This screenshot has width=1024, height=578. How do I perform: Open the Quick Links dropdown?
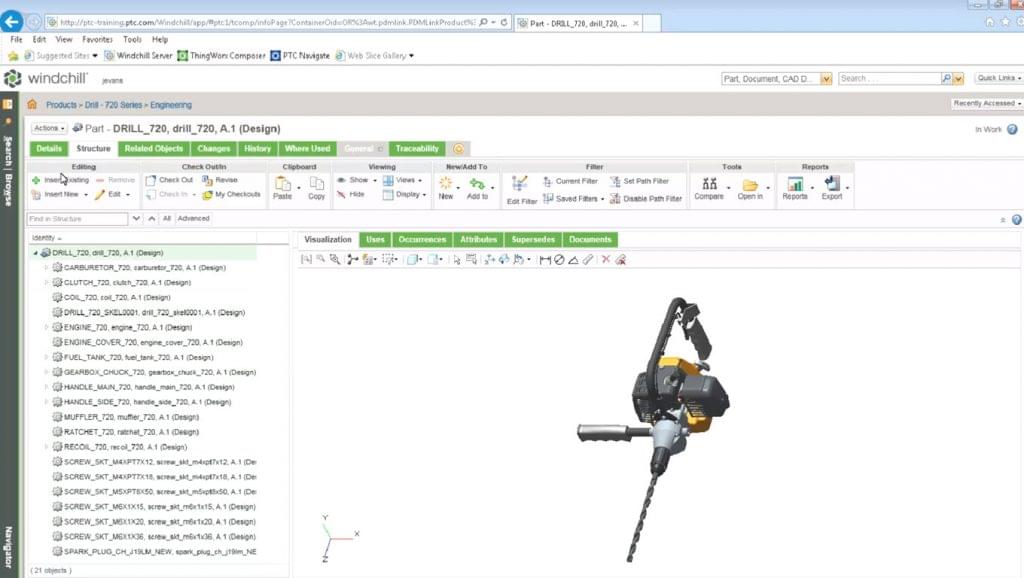tap(999, 78)
